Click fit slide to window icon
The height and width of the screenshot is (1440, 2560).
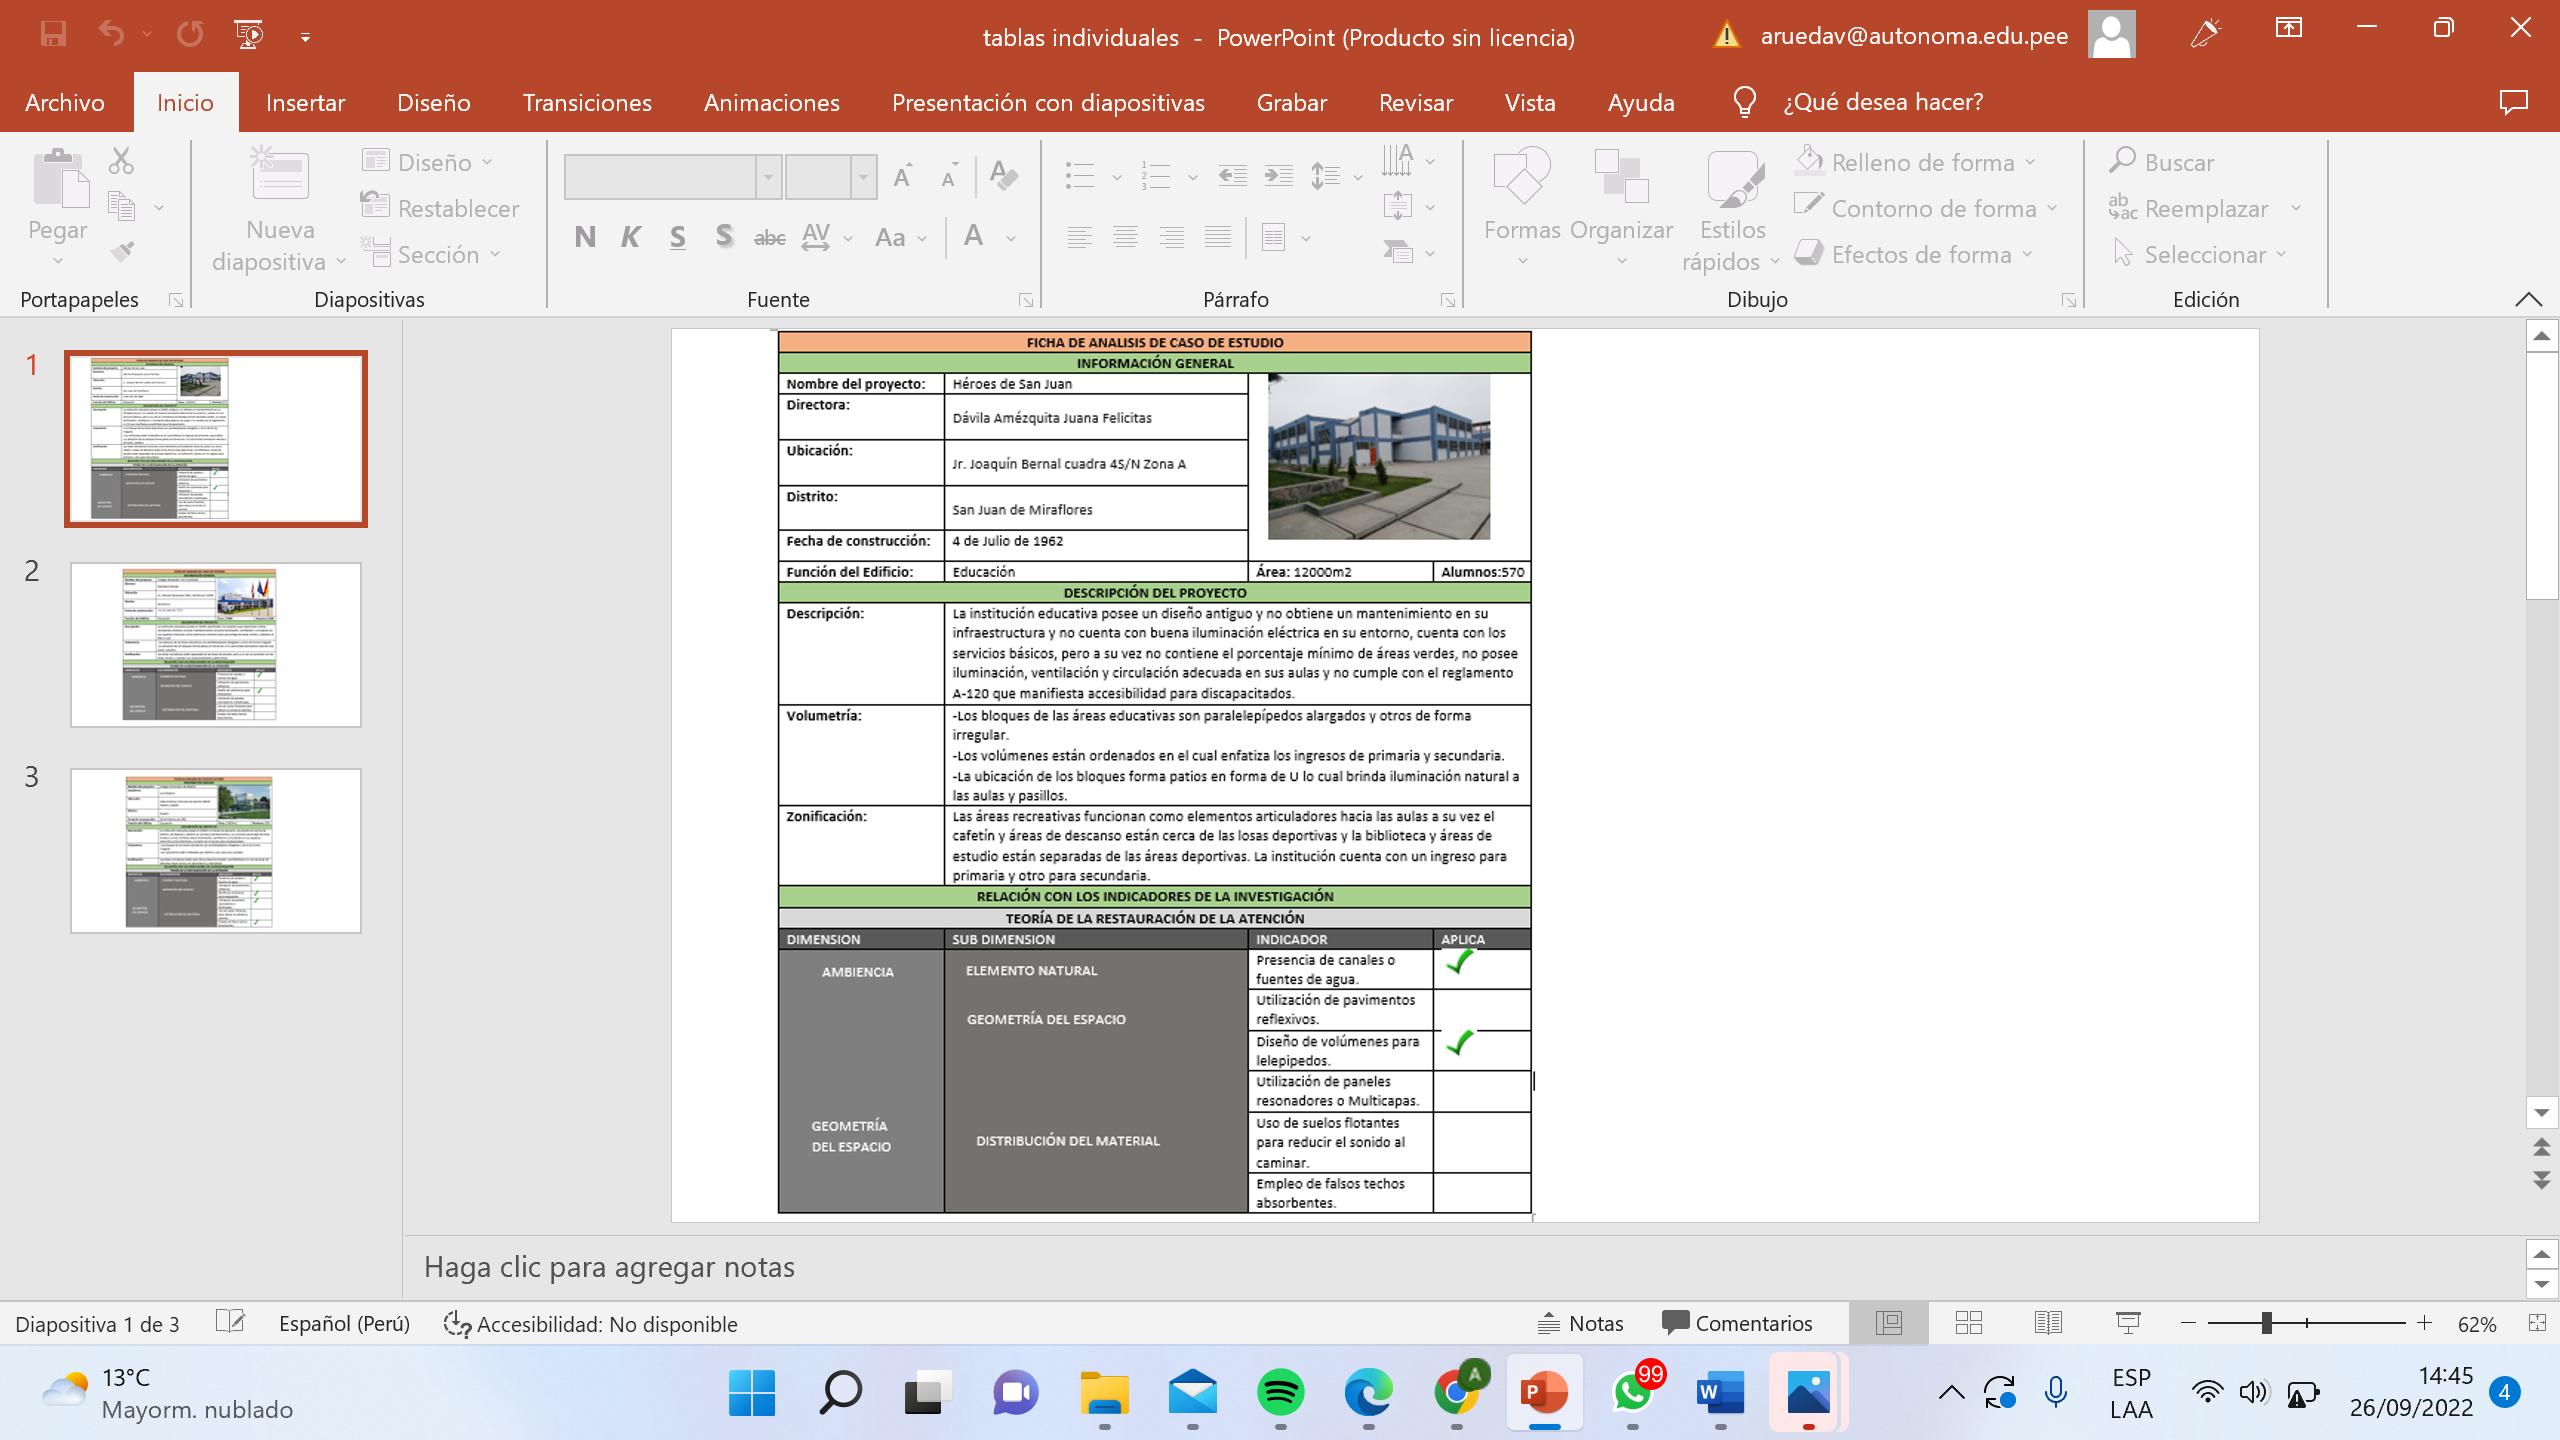coord(2537,1323)
